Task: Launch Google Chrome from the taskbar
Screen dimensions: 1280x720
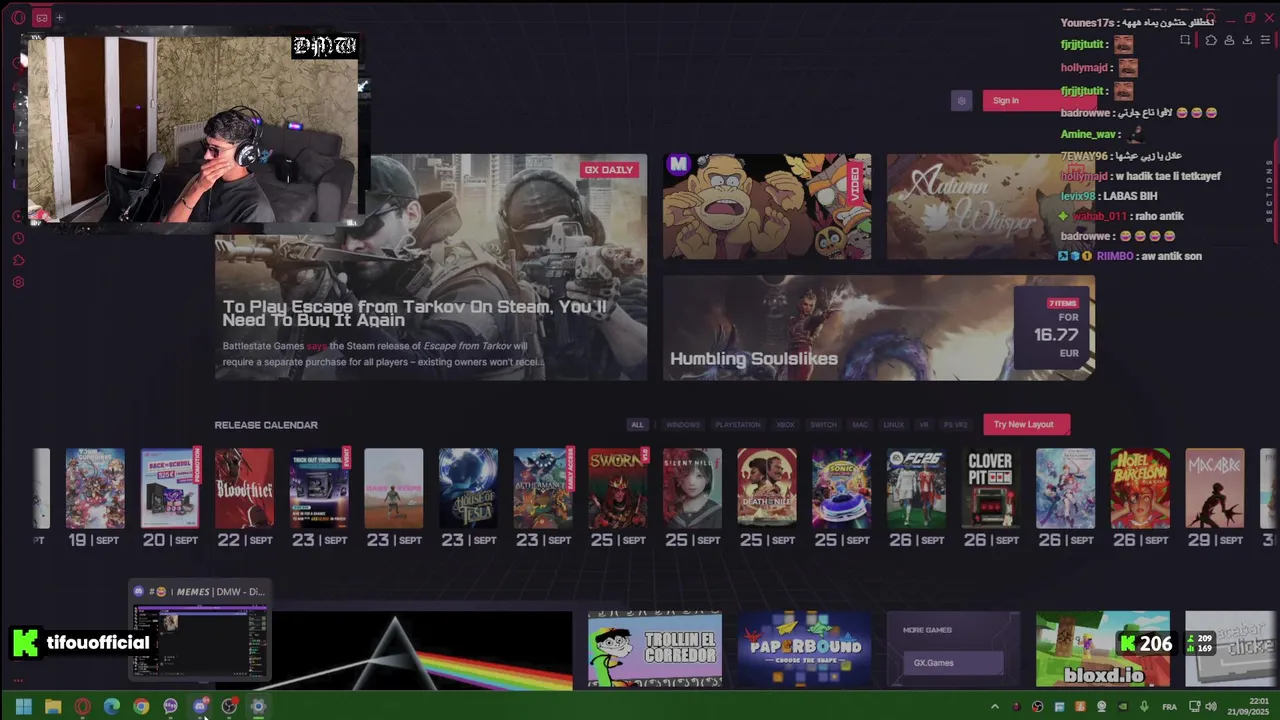Action: tap(141, 707)
